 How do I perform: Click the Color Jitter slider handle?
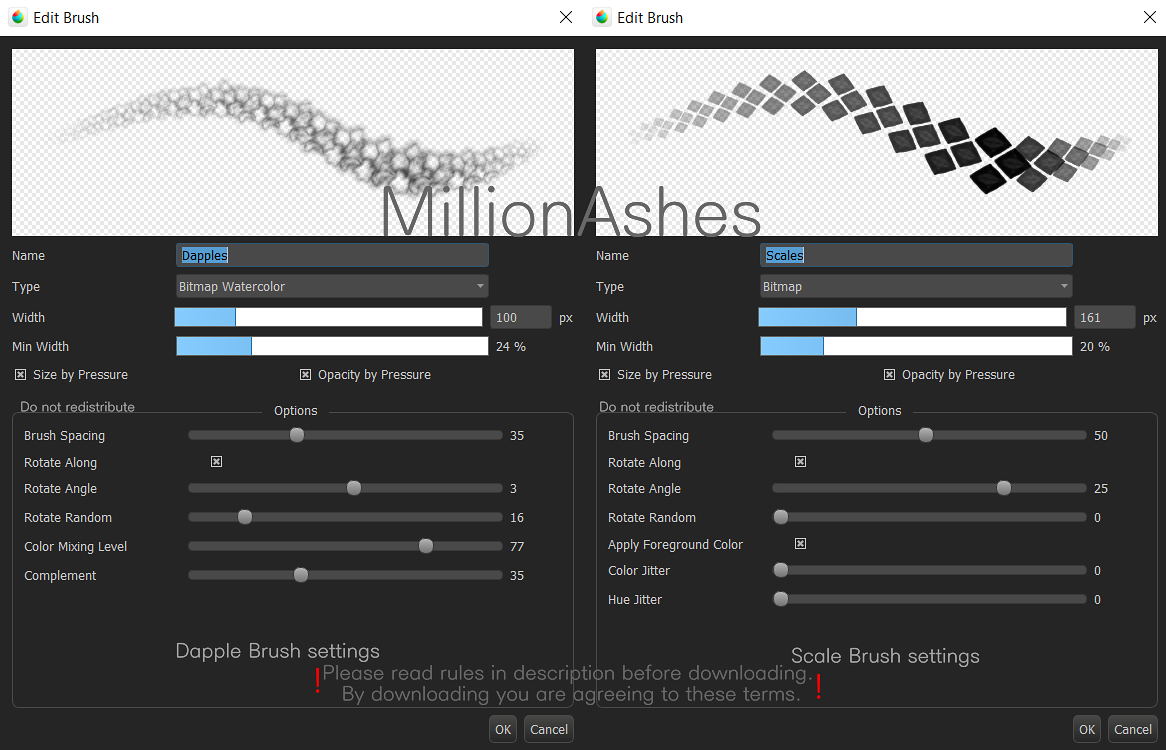click(x=781, y=569)
